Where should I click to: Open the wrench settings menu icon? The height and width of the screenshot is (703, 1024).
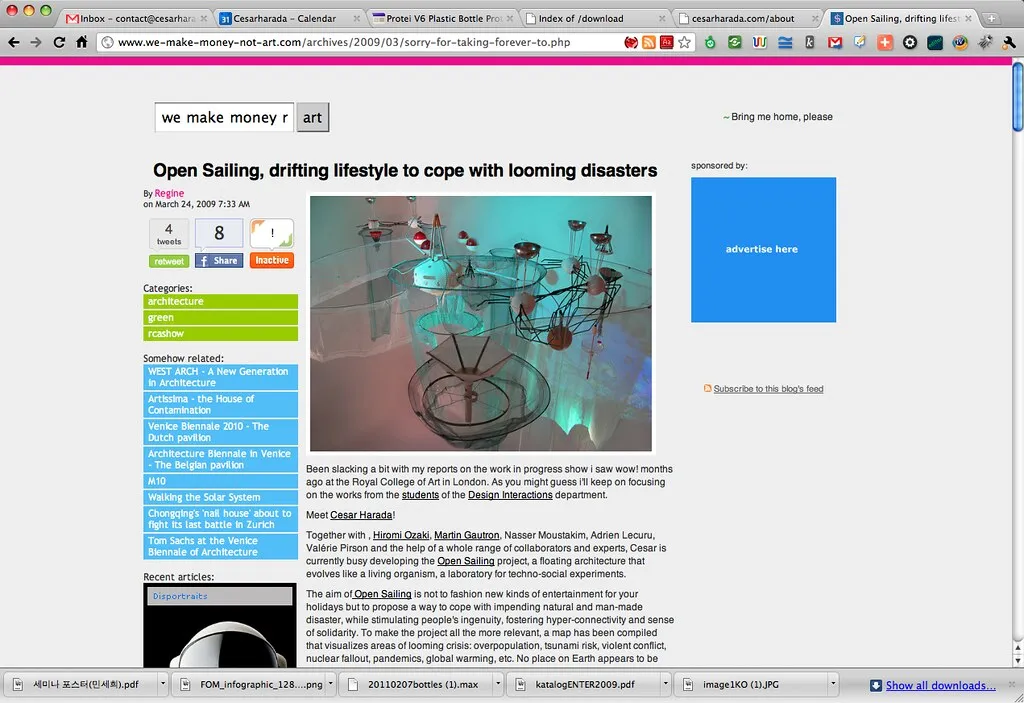[x=1008, y=42]
